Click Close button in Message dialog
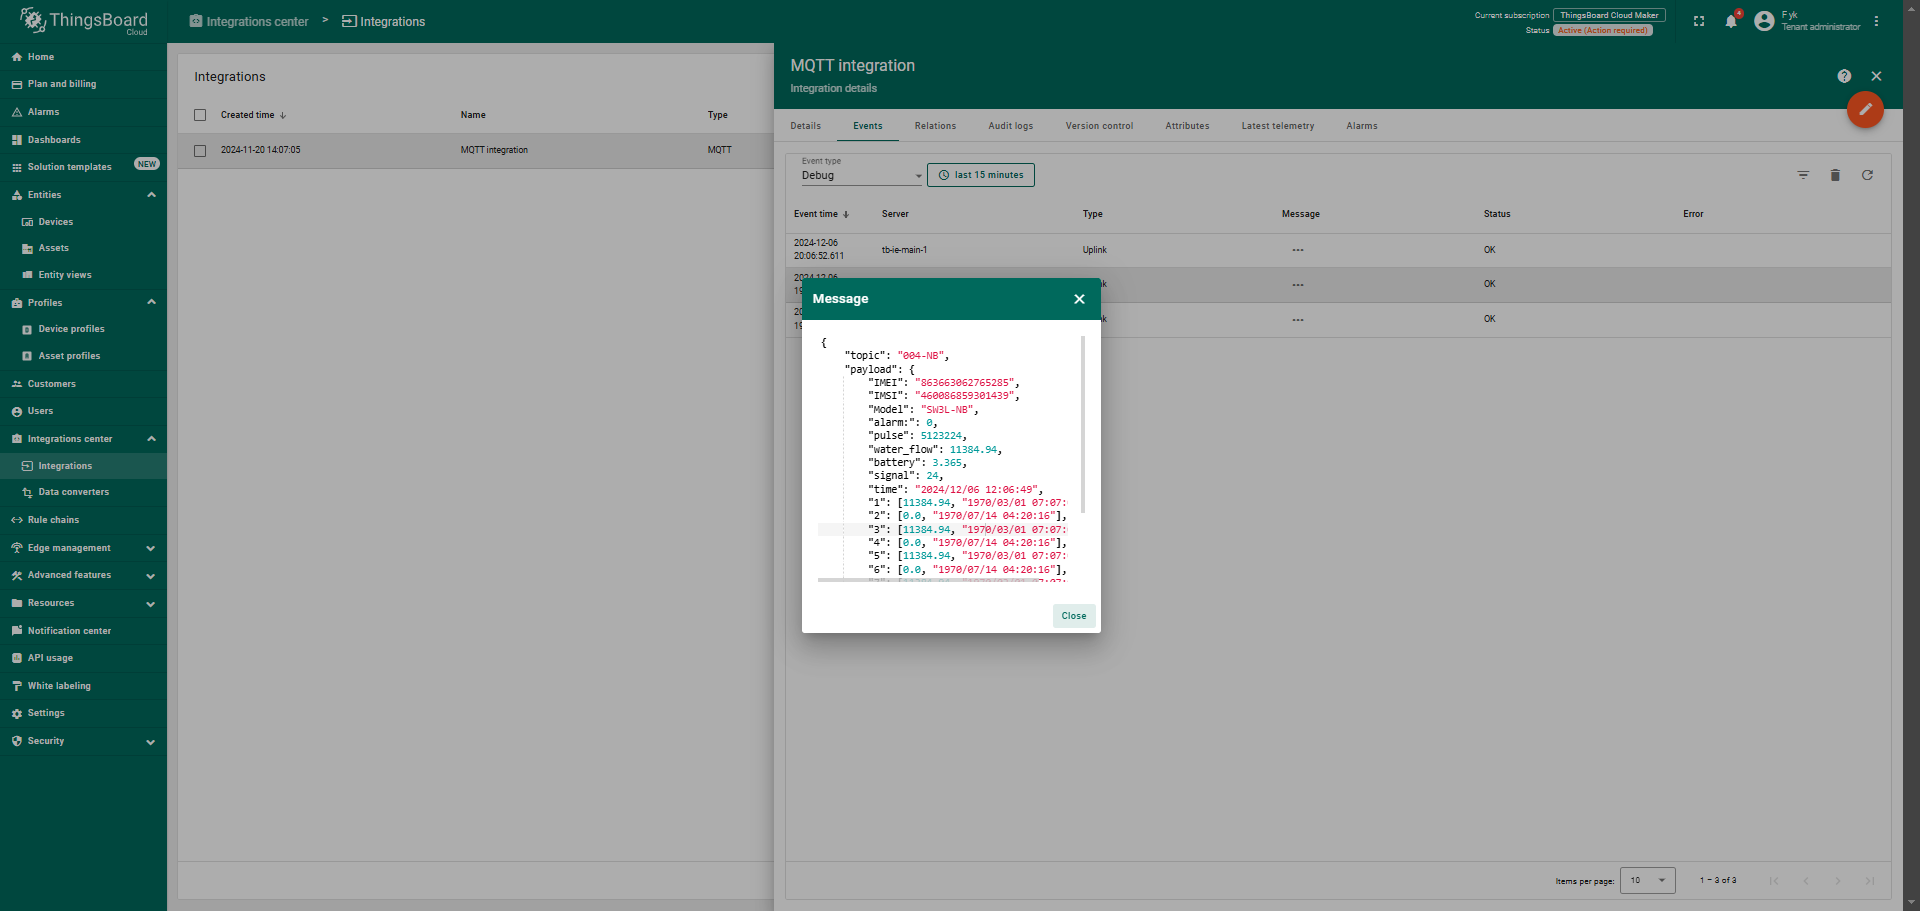 (x=1074, y=616)
